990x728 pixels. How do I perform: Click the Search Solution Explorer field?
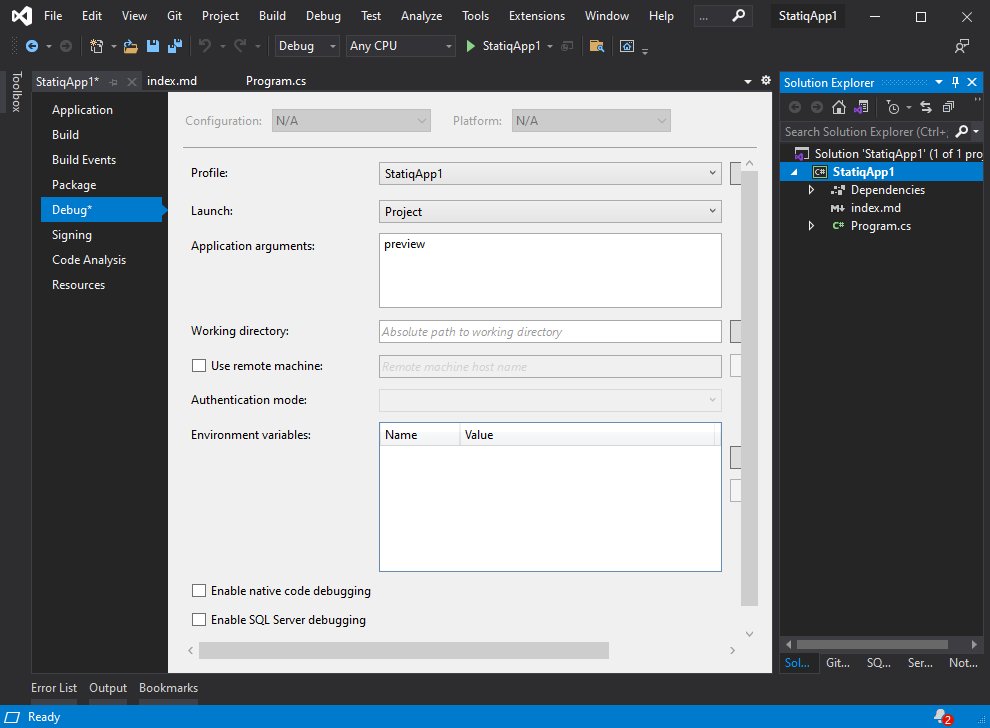[866, 131]
